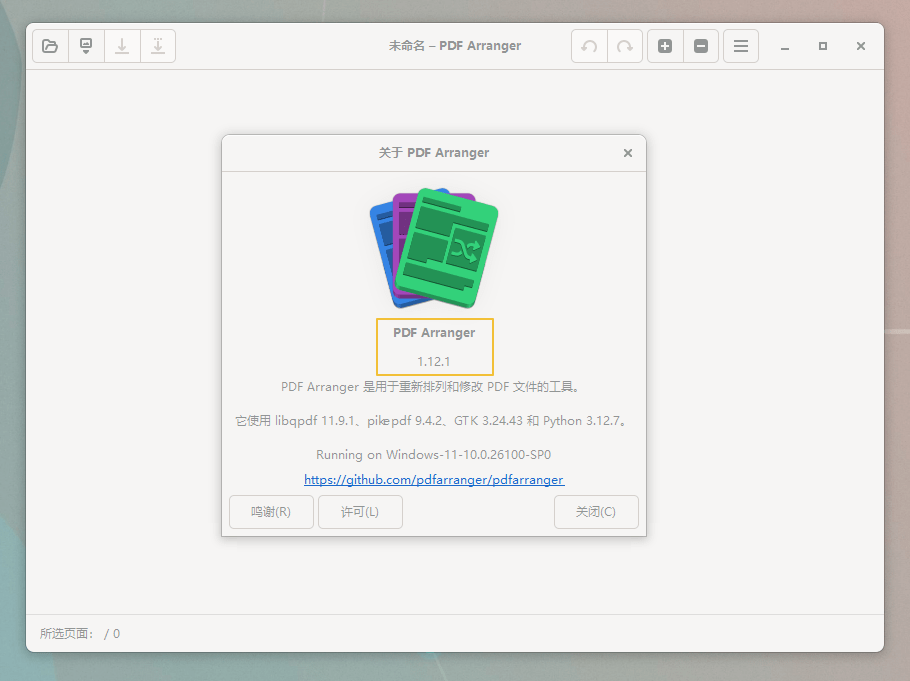
Task: Open the pdfarranger GitHub link
Action: 434,480
